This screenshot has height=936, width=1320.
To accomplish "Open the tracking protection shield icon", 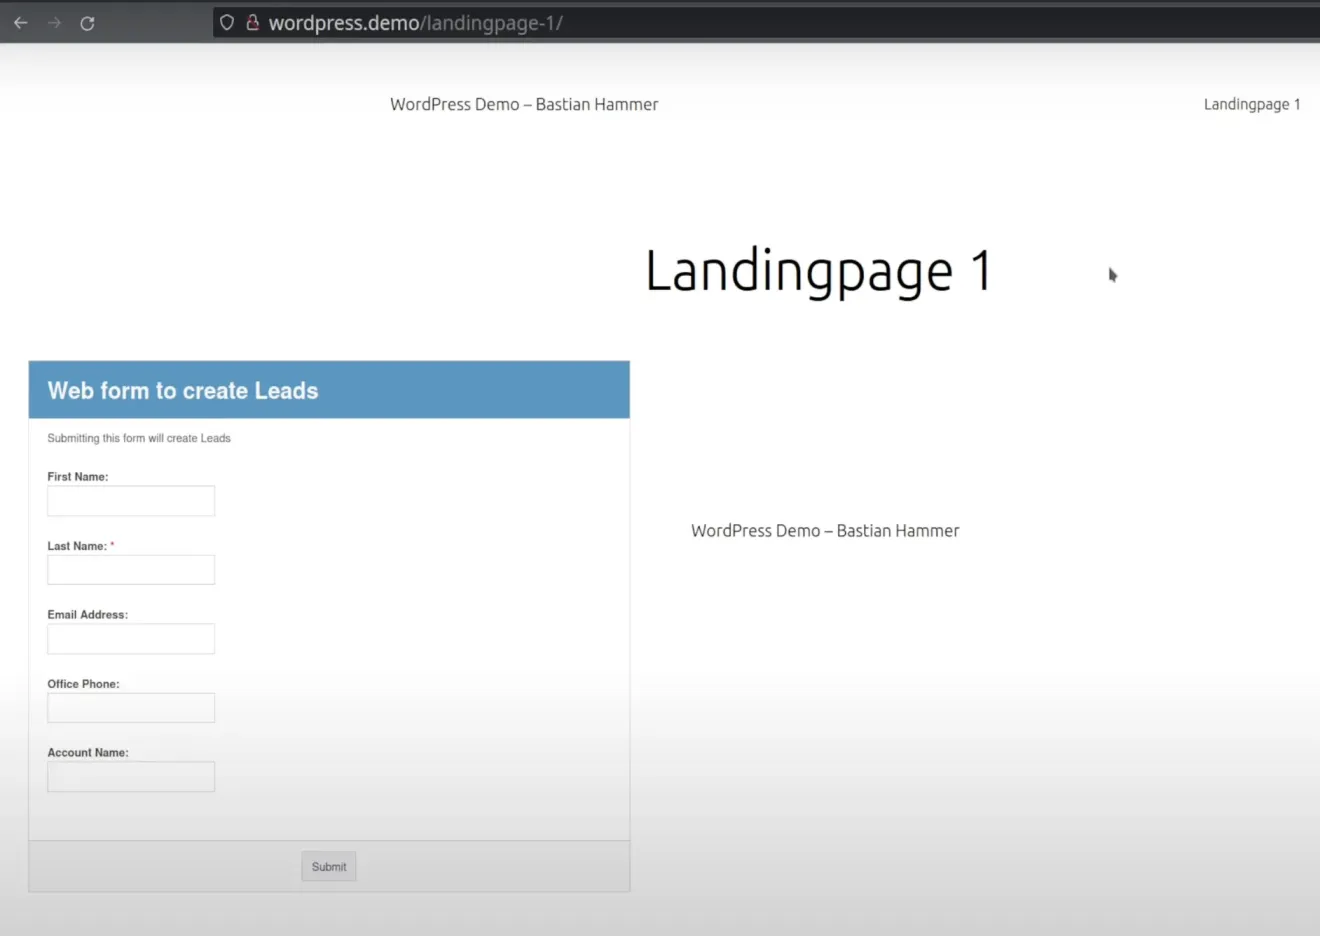I will (226, 22).
